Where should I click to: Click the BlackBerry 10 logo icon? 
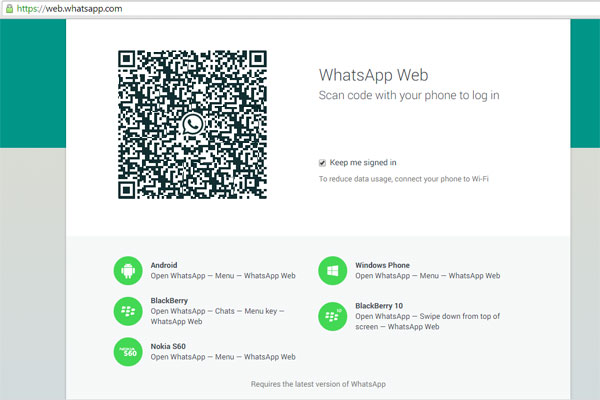coord(333,316)
